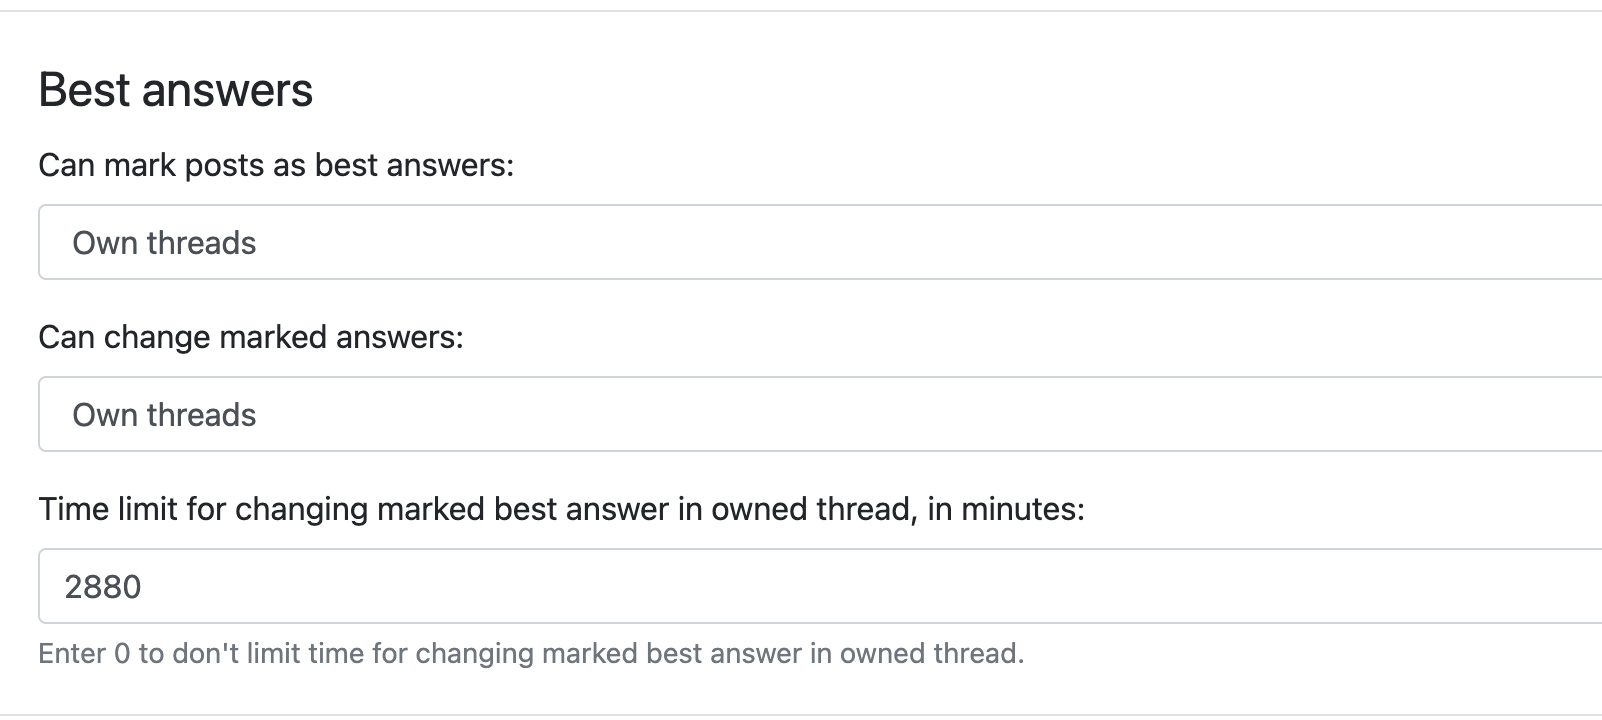Image resolution: width=1602 pixels, height=720 pixels.
Task: Click the "Enter 0 to don't limit time" hint
Action: point(531,653)
